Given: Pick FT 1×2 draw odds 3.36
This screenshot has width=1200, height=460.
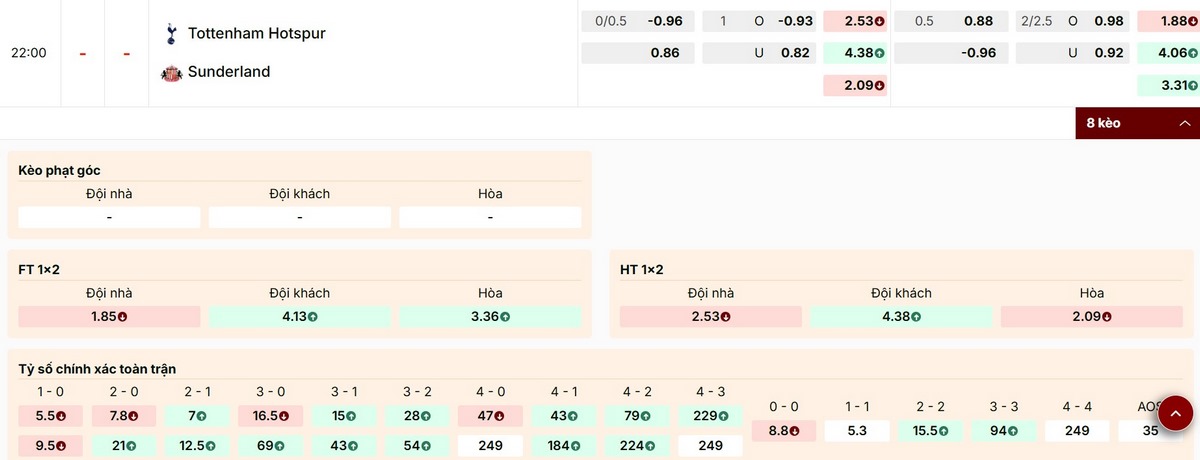Looking at the screenshot, I should click(490, 317).
